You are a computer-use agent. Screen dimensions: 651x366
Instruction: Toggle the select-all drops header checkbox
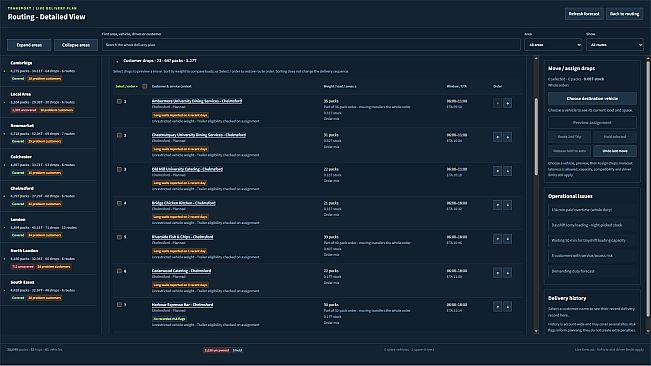tap(144, 86)
